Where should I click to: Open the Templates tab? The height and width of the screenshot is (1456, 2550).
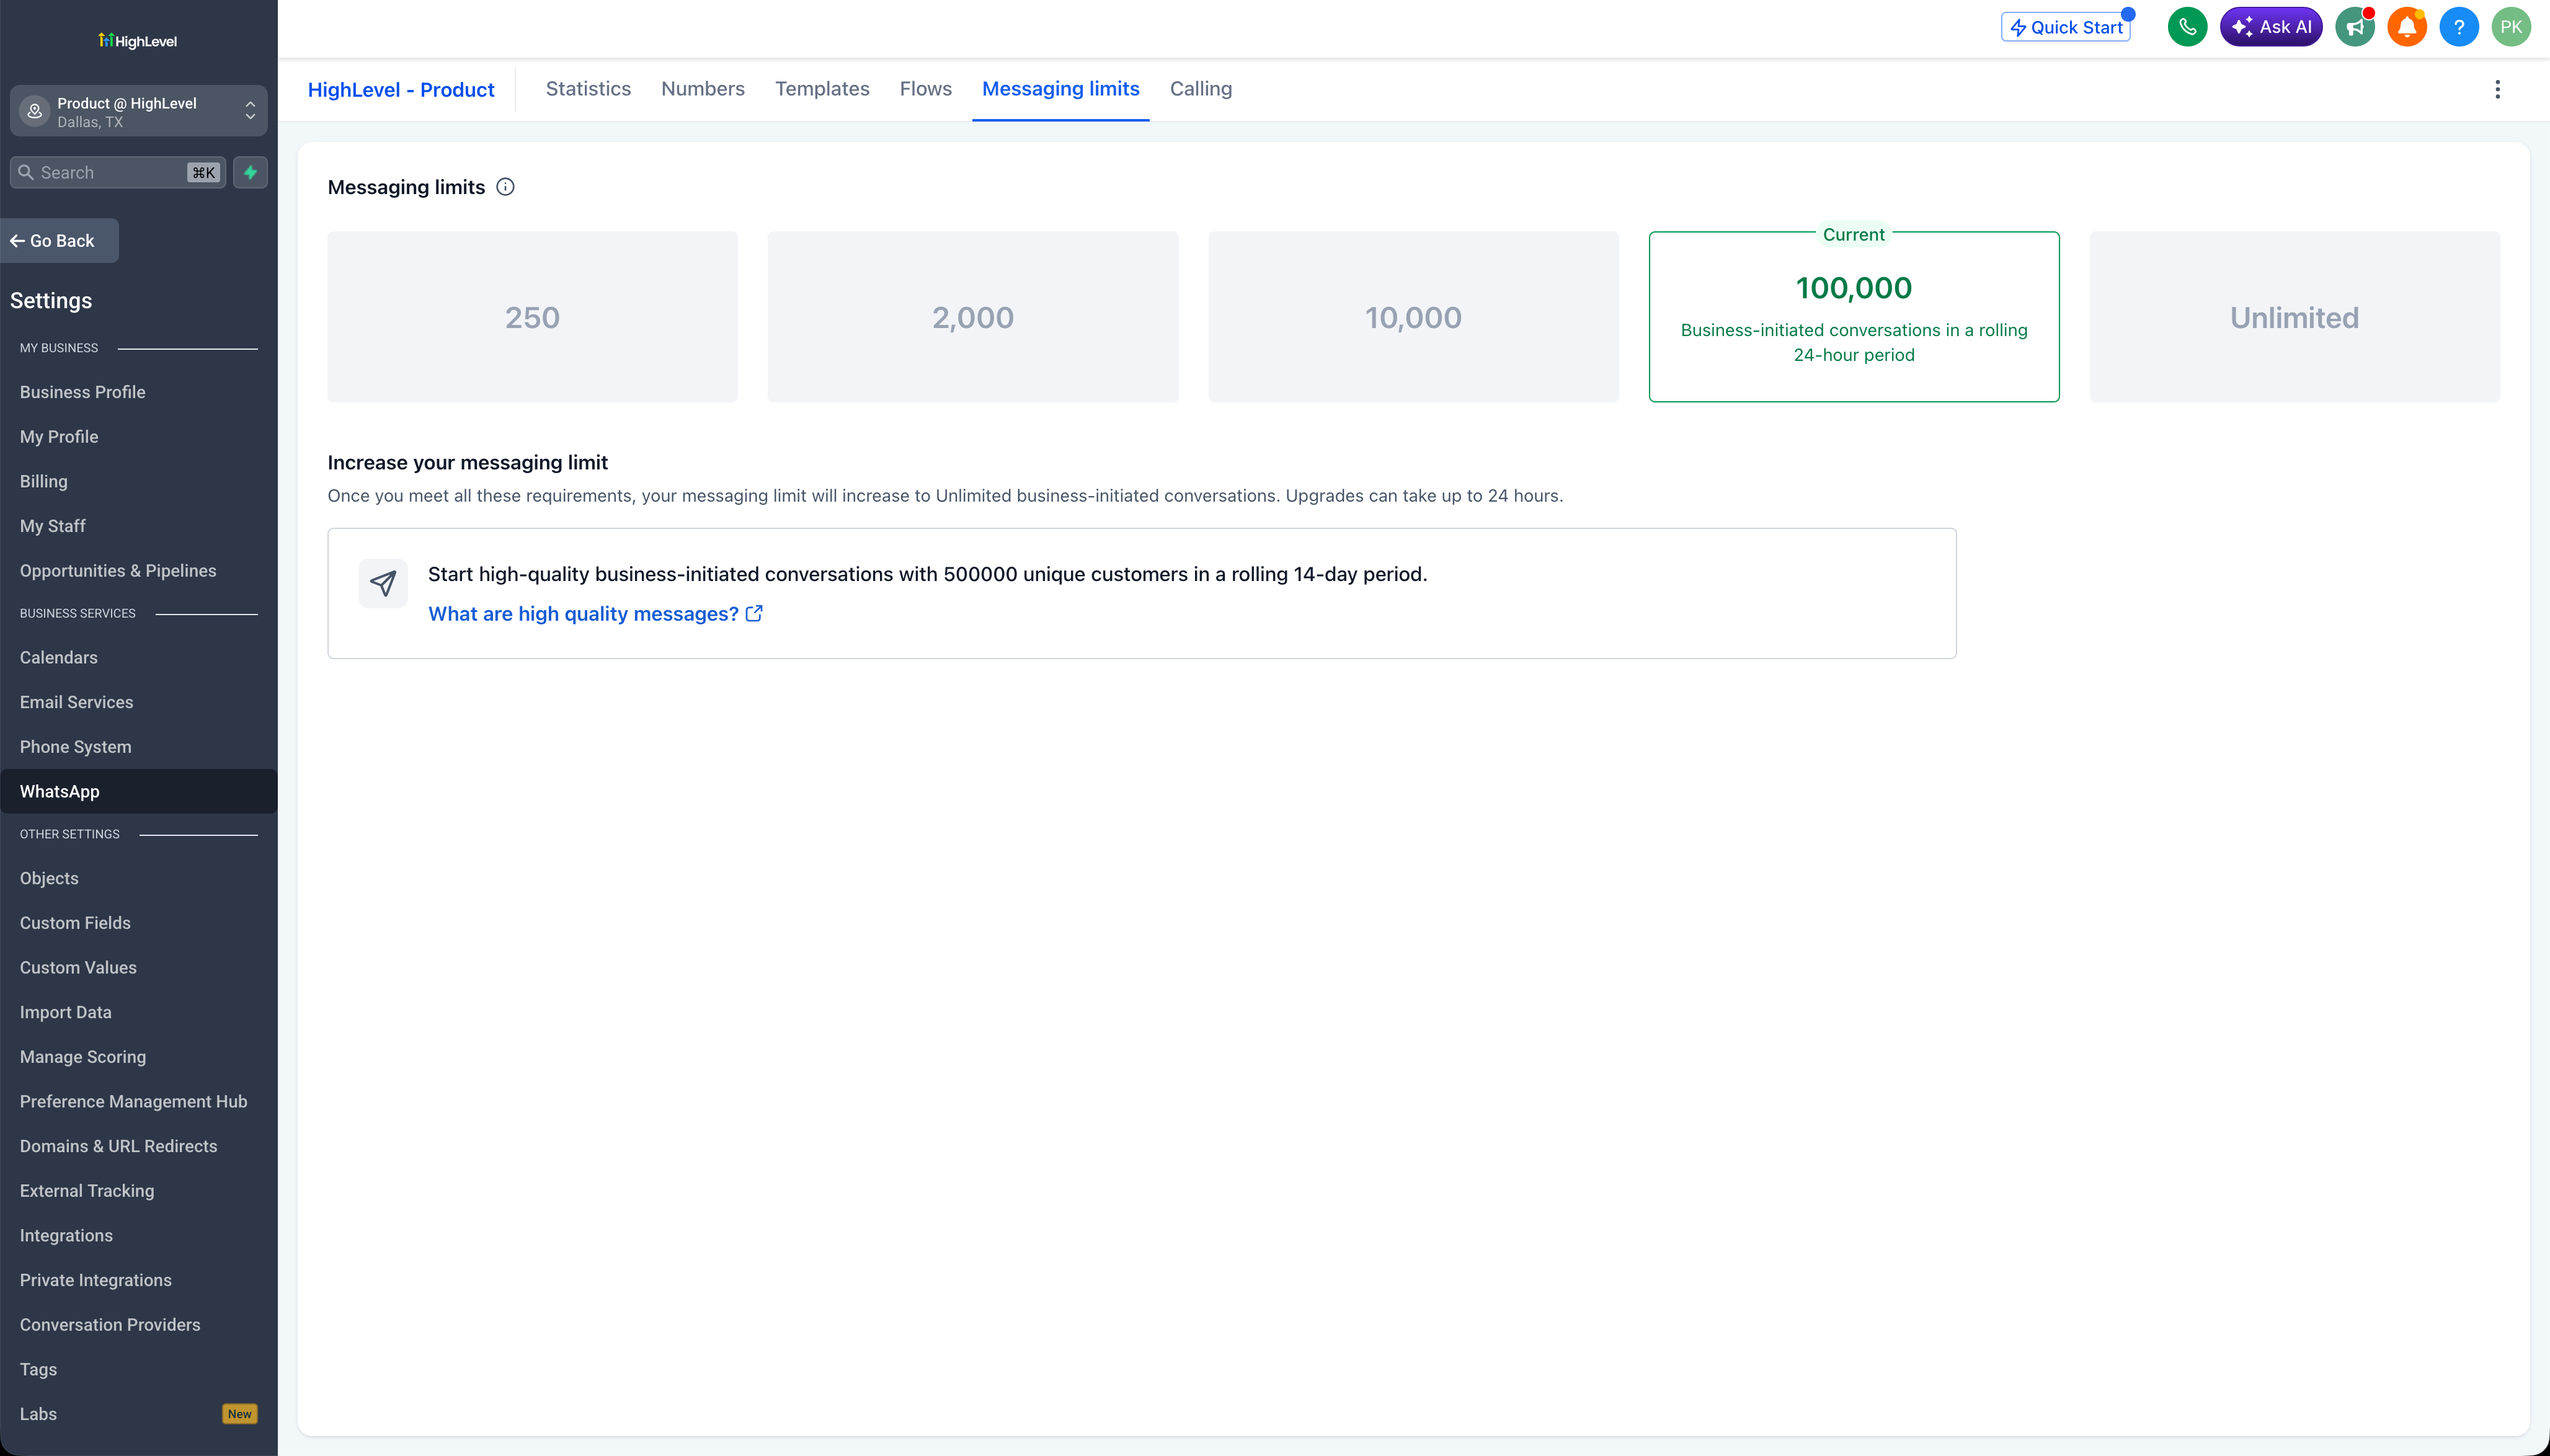(822, 89)
